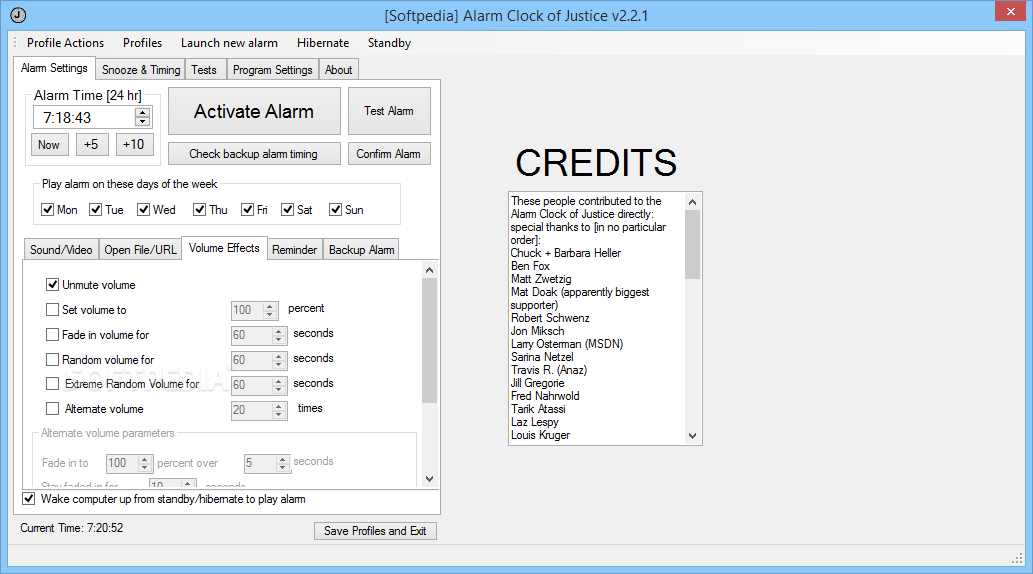The height and width of the screenshot is (574, 1033).
Task: Toggle the Unmute volume checkbox
Action: click(53, 285)
